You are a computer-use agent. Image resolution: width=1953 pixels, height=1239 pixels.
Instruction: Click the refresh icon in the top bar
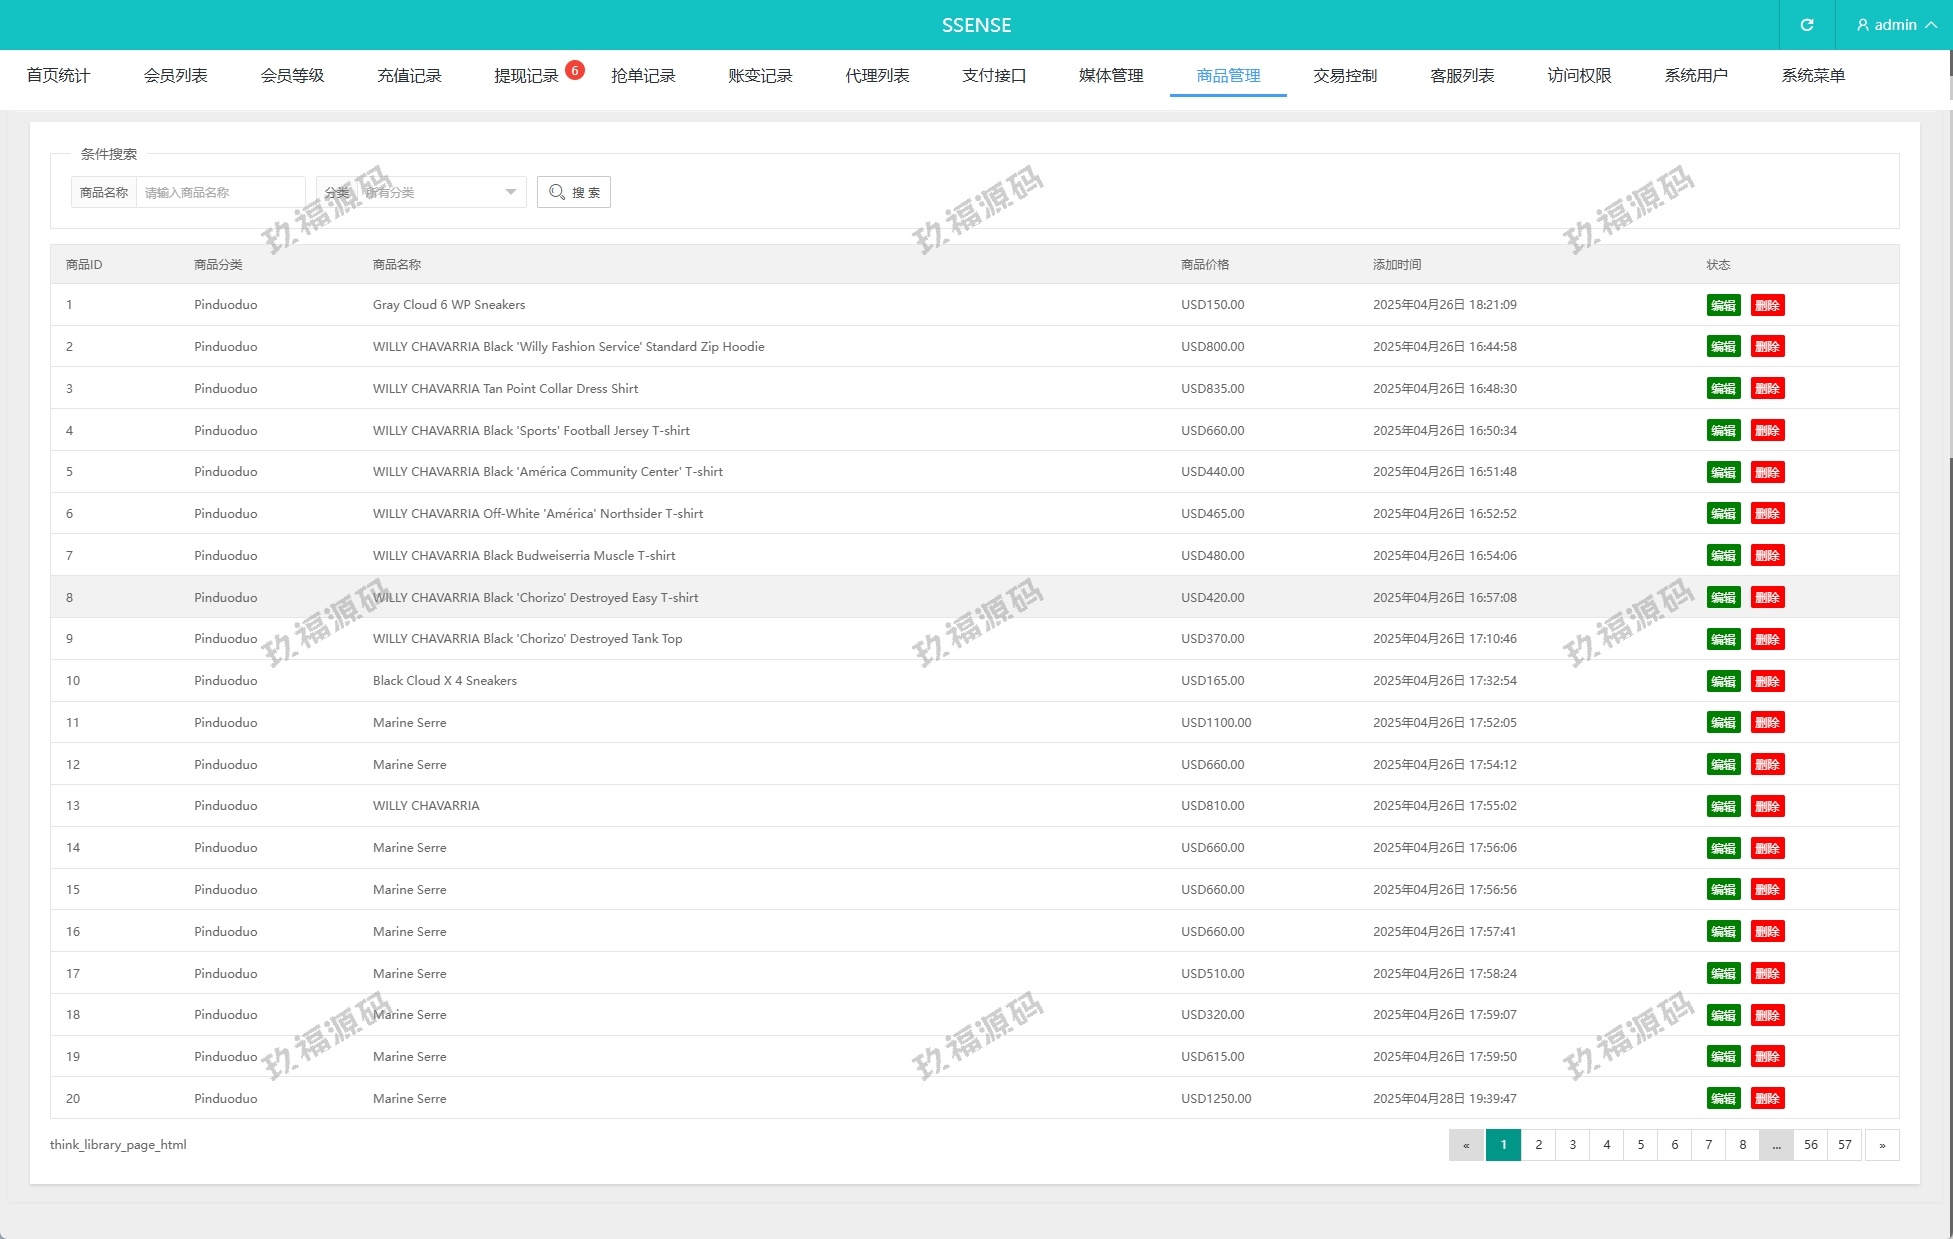click(1806, 25)
